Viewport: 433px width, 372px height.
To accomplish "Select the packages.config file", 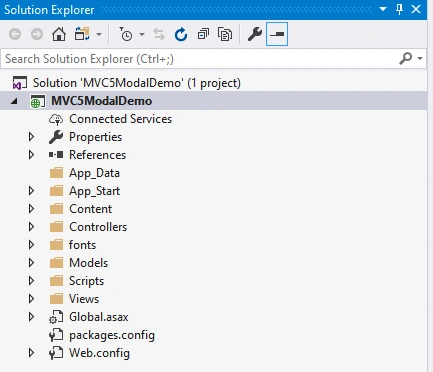I will point(112,335).
